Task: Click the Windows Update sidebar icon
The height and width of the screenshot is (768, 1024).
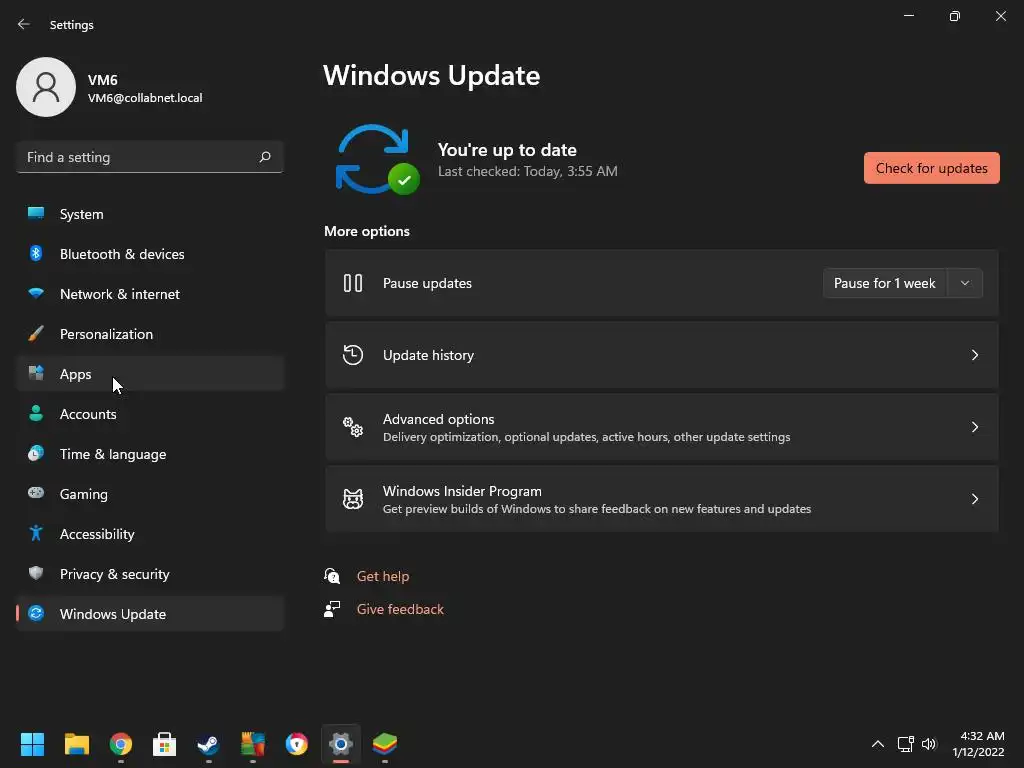Action: click(36, 613)
